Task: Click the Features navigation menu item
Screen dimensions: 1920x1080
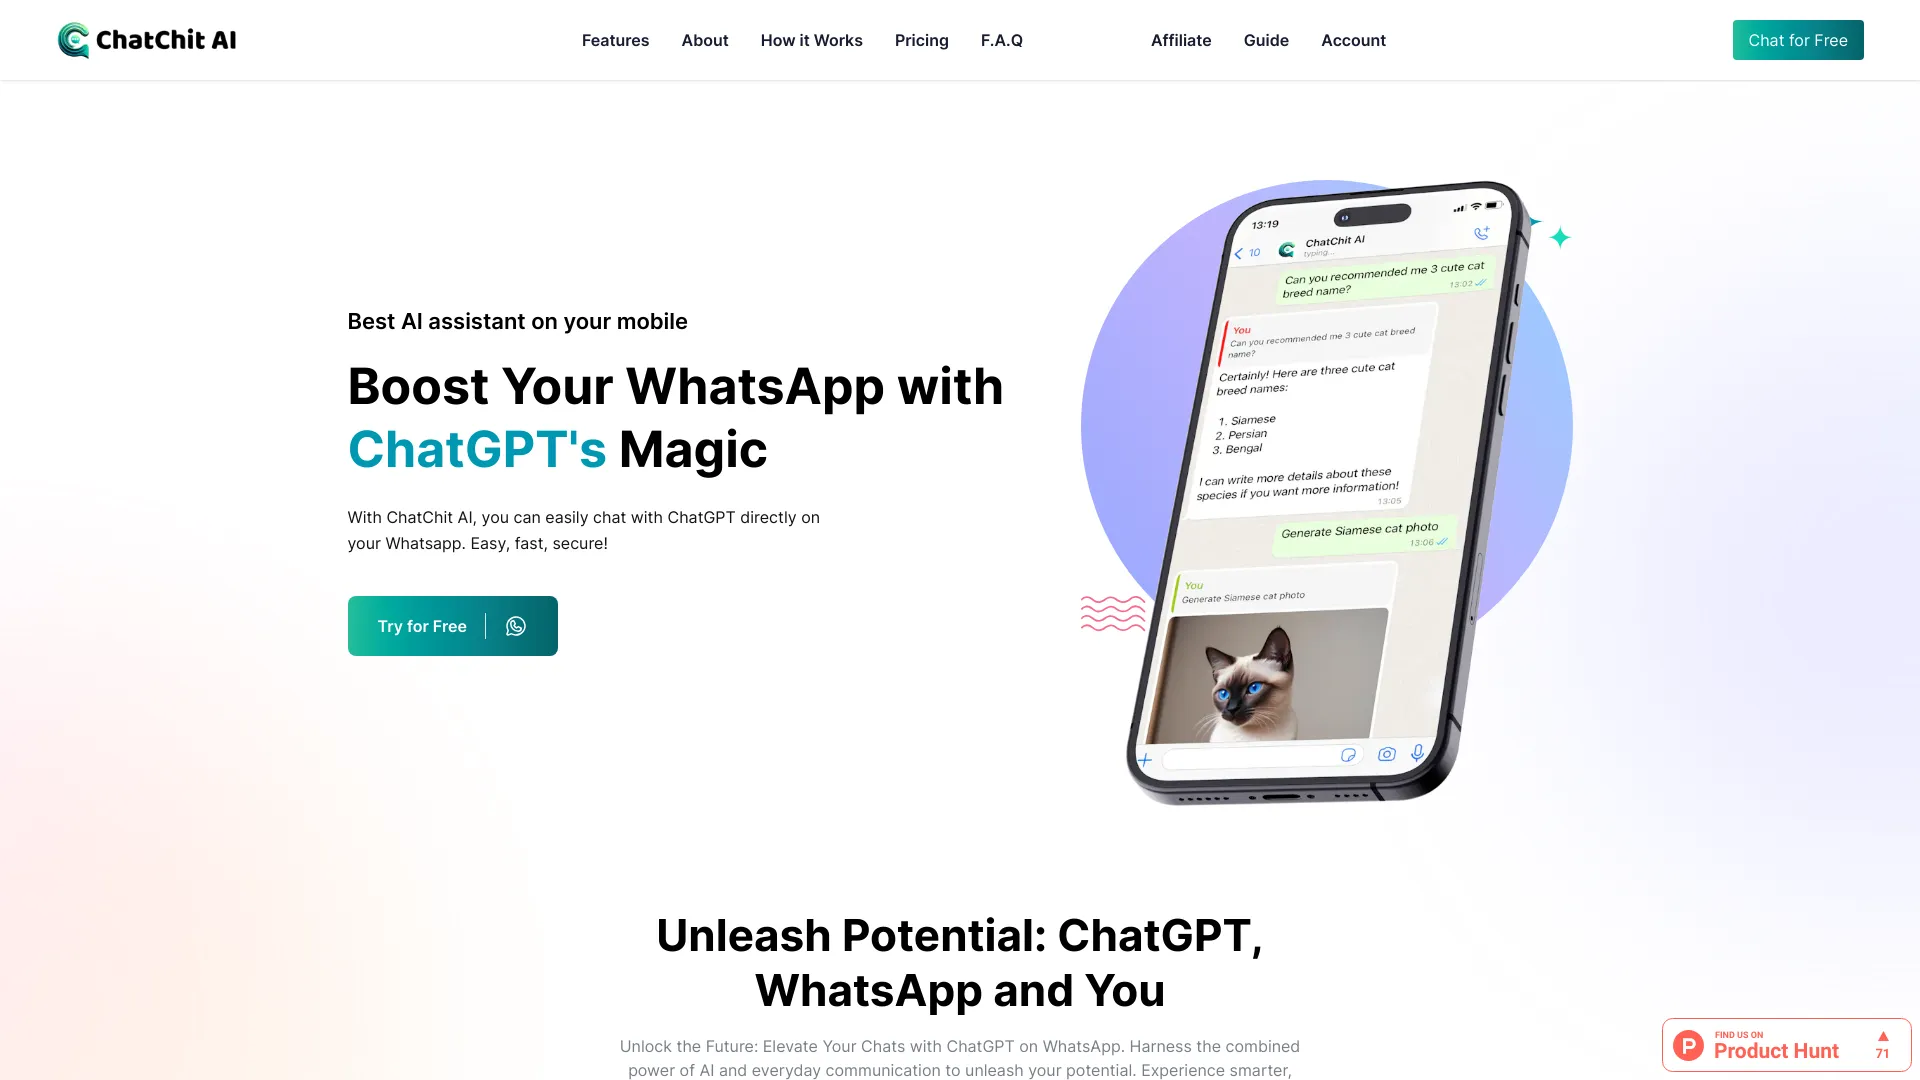Action: coord(615,40)
